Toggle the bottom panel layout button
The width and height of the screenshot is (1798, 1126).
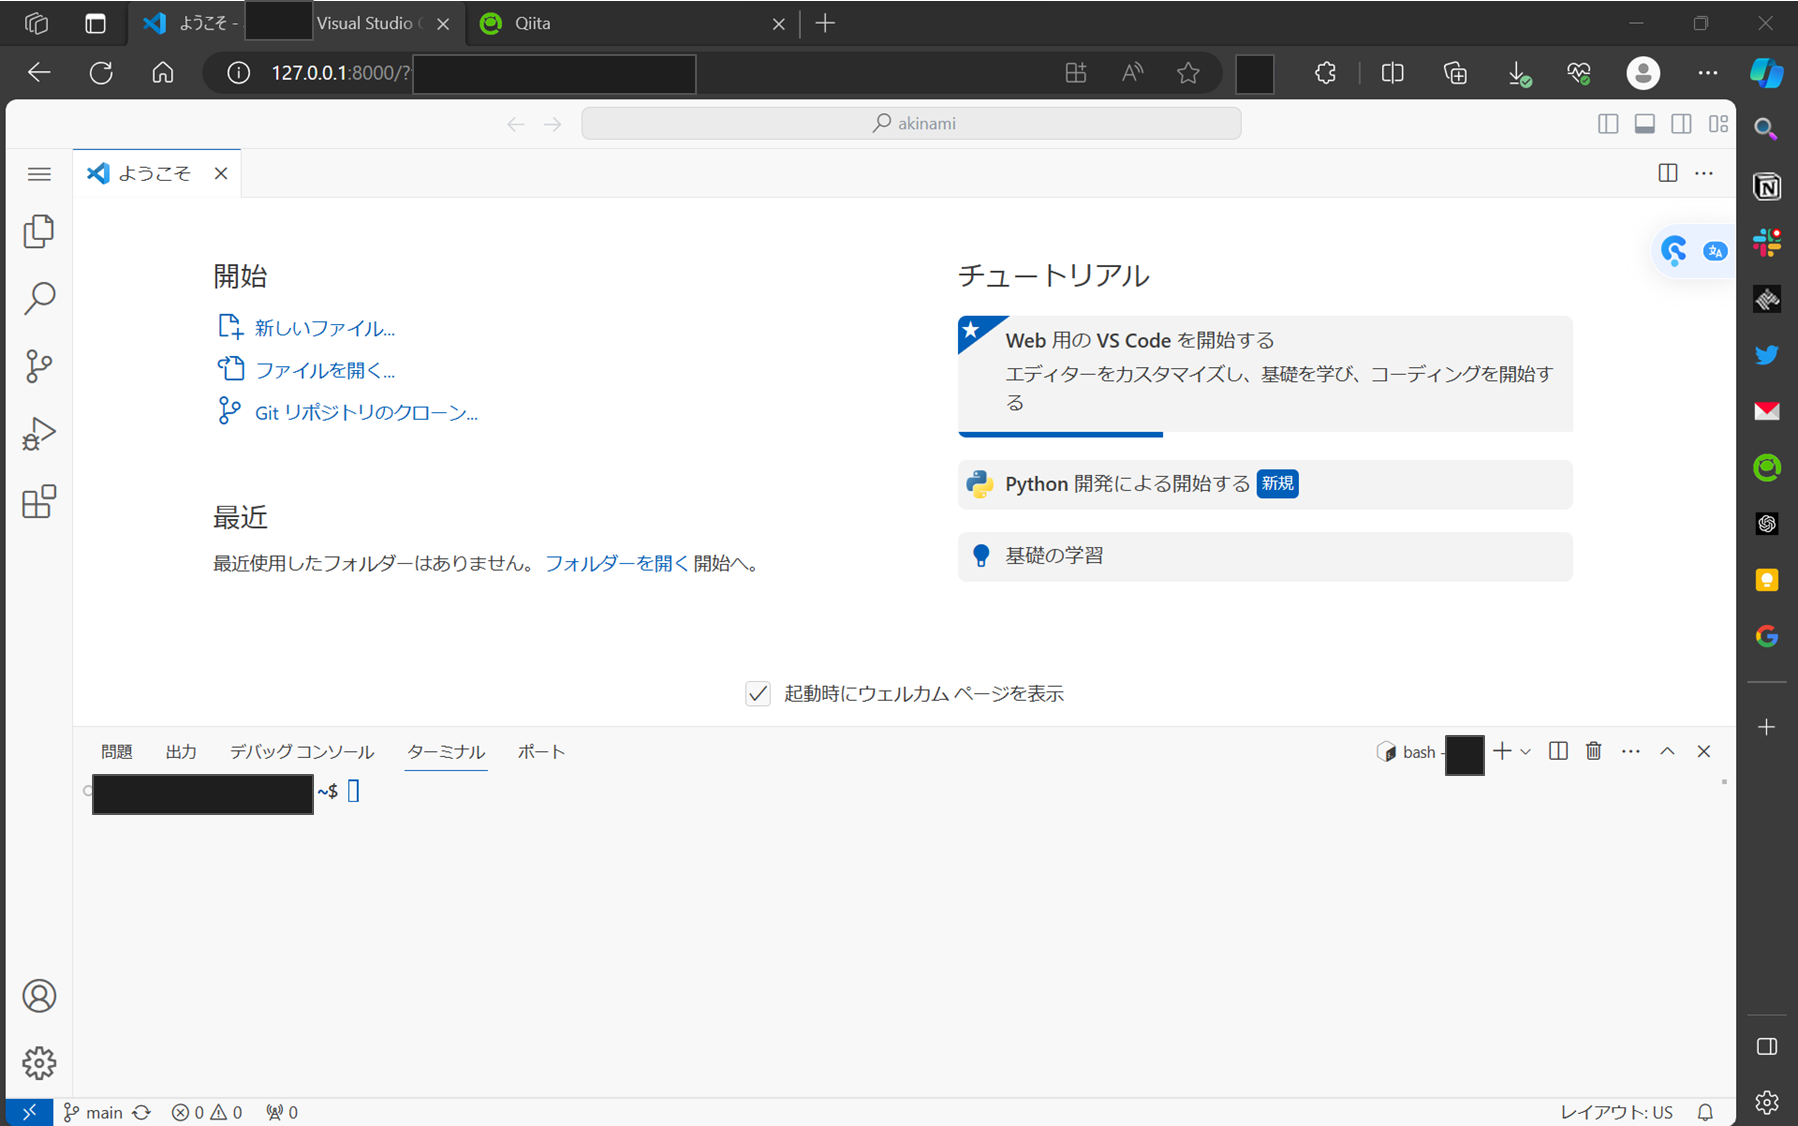[x=1644, y=124]
